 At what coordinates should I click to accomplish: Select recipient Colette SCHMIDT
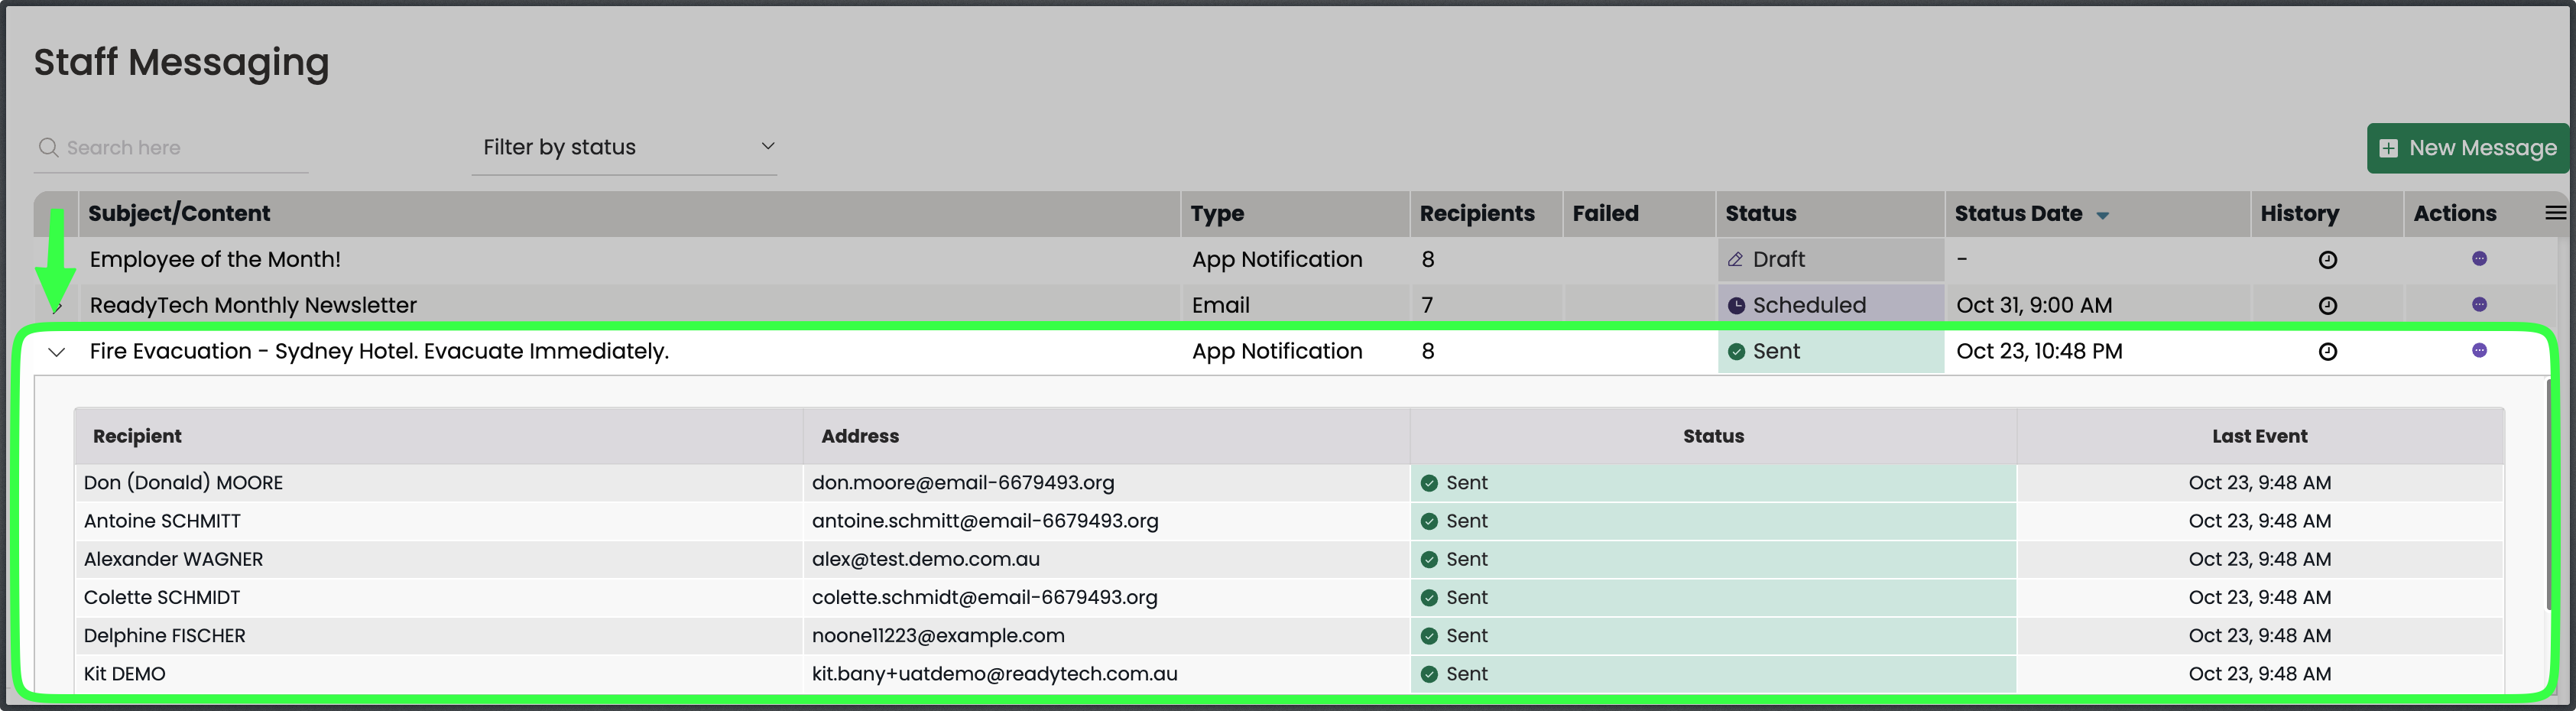[162, 597]
